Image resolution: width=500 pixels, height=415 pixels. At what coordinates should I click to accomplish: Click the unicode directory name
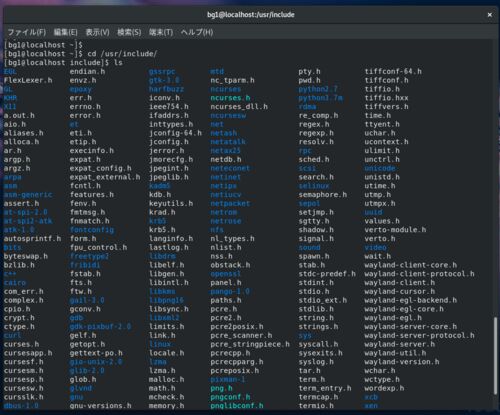click(380, 168)
